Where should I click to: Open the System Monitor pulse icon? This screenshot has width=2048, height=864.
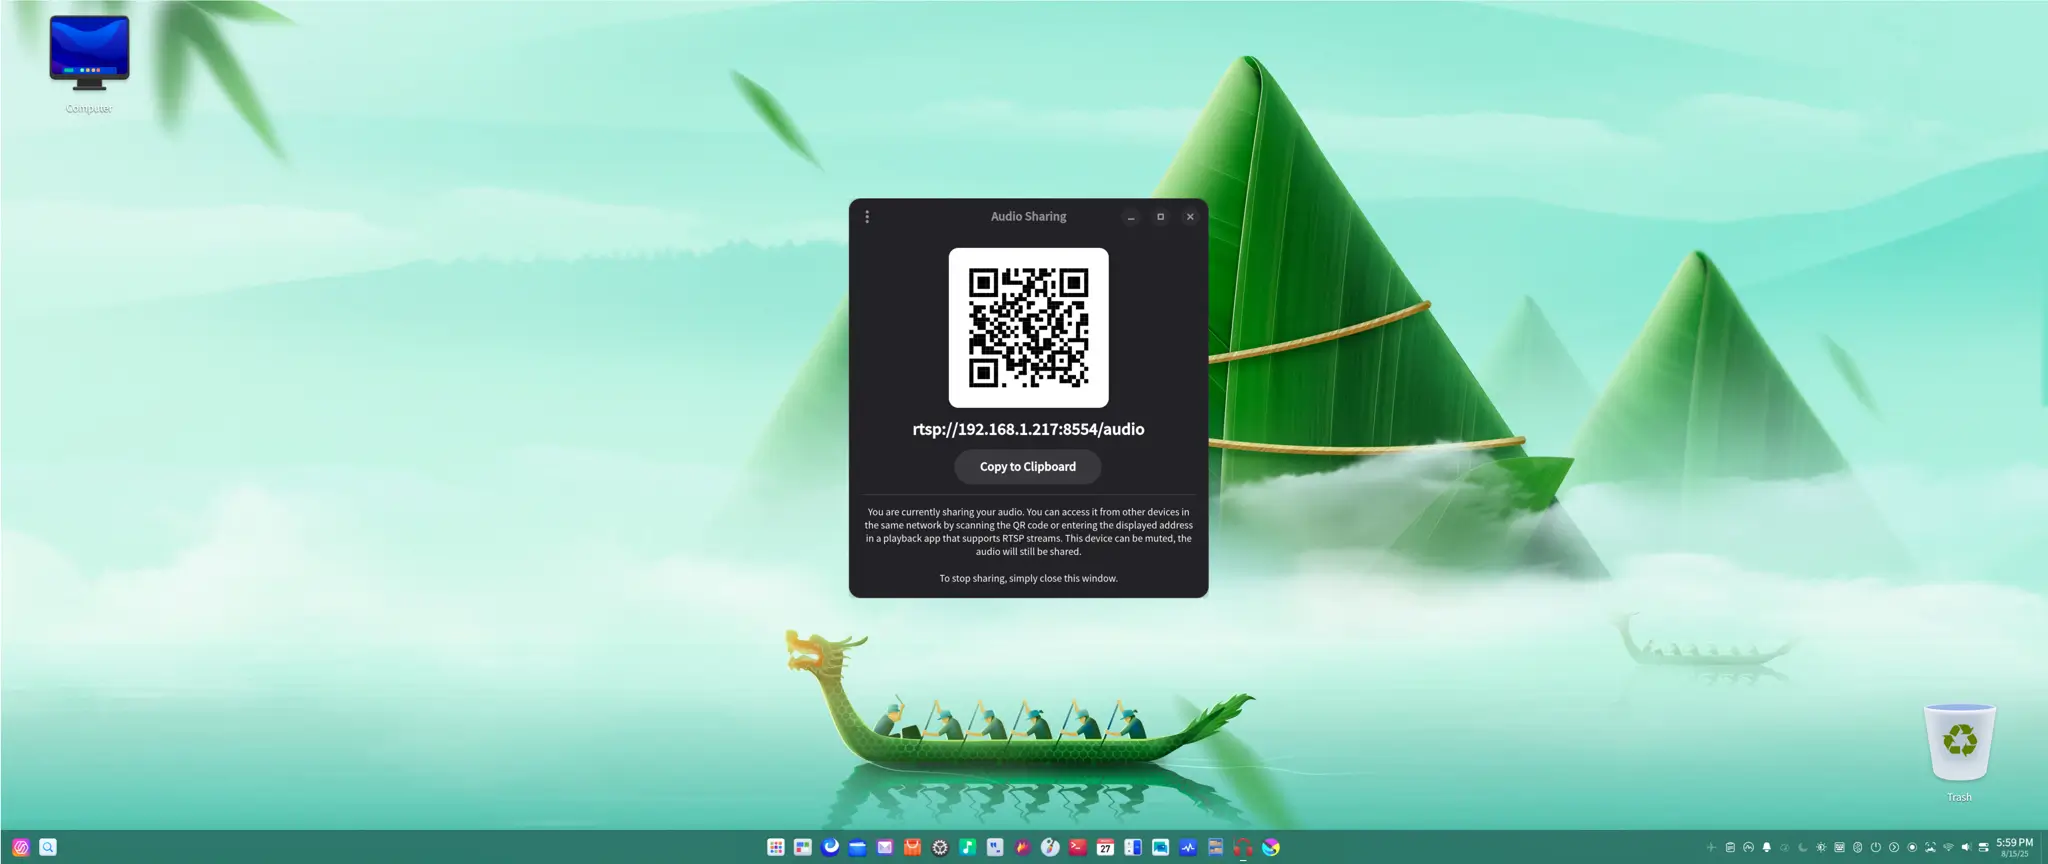coord(1188,847)
